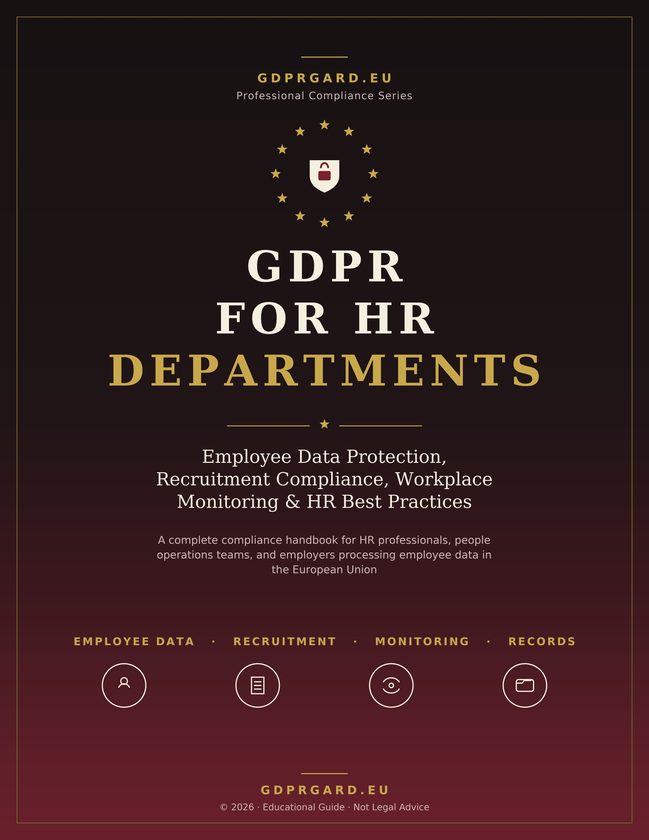Click the gold star between divider lines

tap(324, 424)
